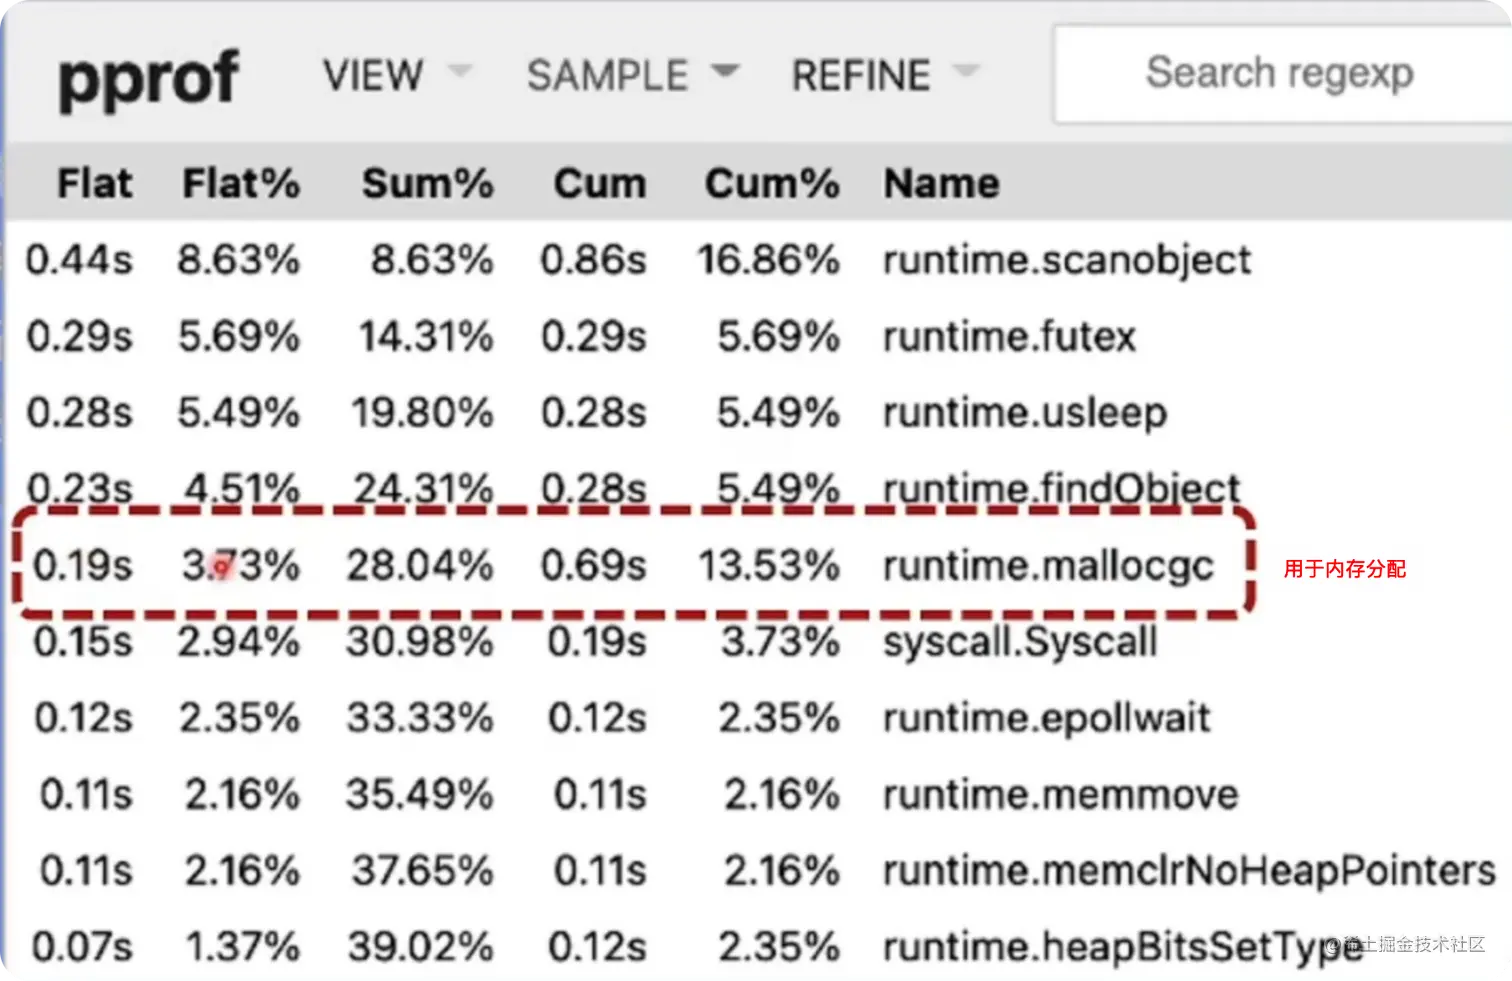Select the runtime.scanobject row
The height and width of the screenshot is (981, 1512).
pyautogui.click(x=1066, y=260)
